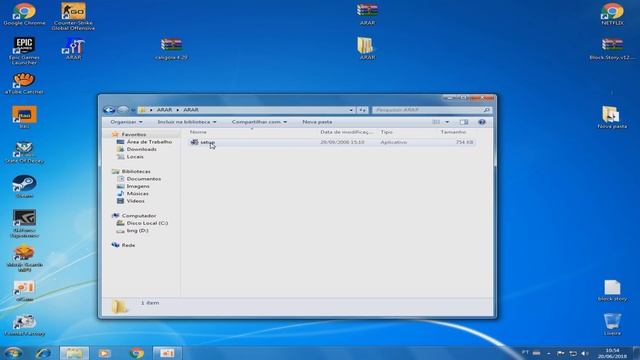
Task: Open the Vídeos library
Action: point(135,201)
